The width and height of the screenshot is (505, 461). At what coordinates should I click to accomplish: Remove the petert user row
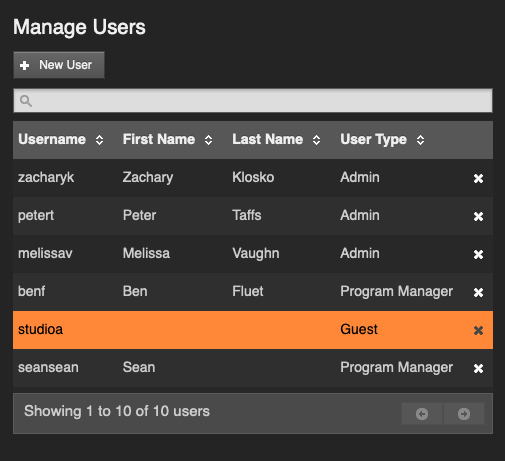tap(478, 216)
